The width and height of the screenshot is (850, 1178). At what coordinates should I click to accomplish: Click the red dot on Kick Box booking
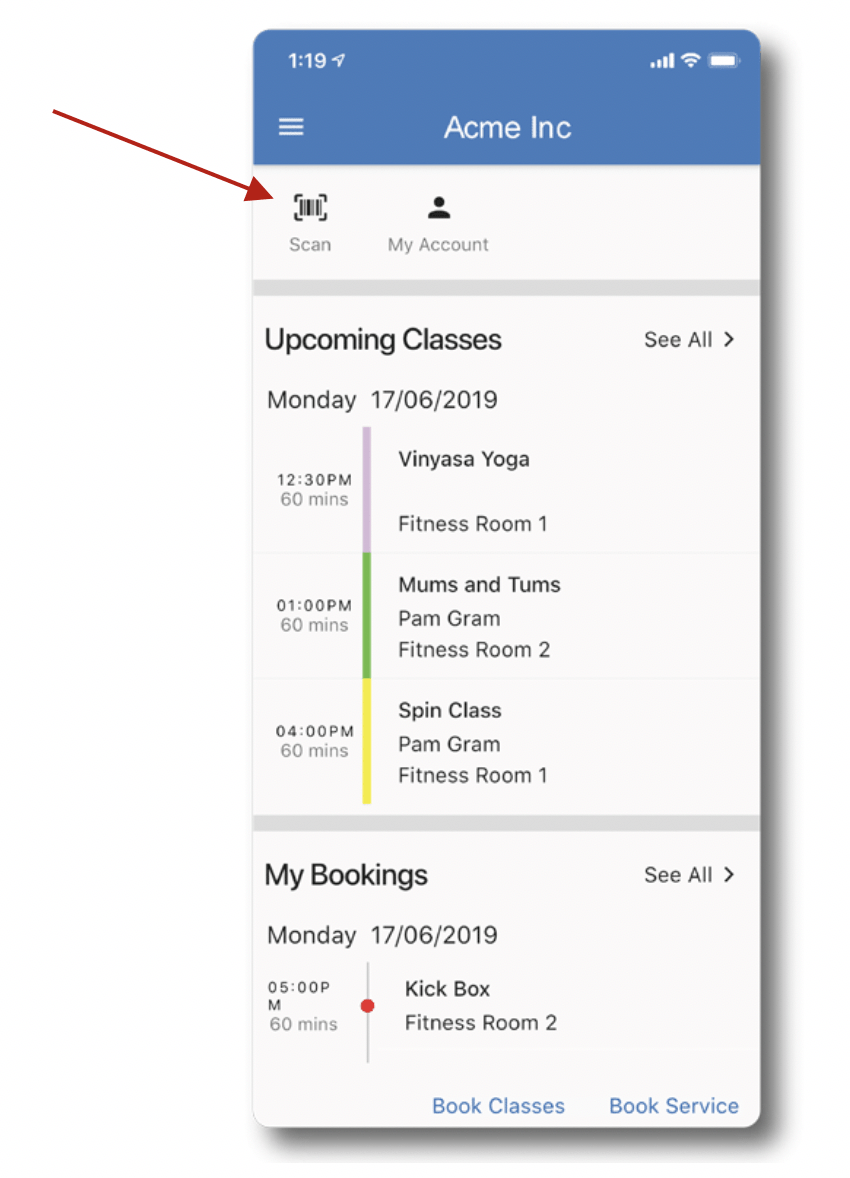pos(368,1006)
